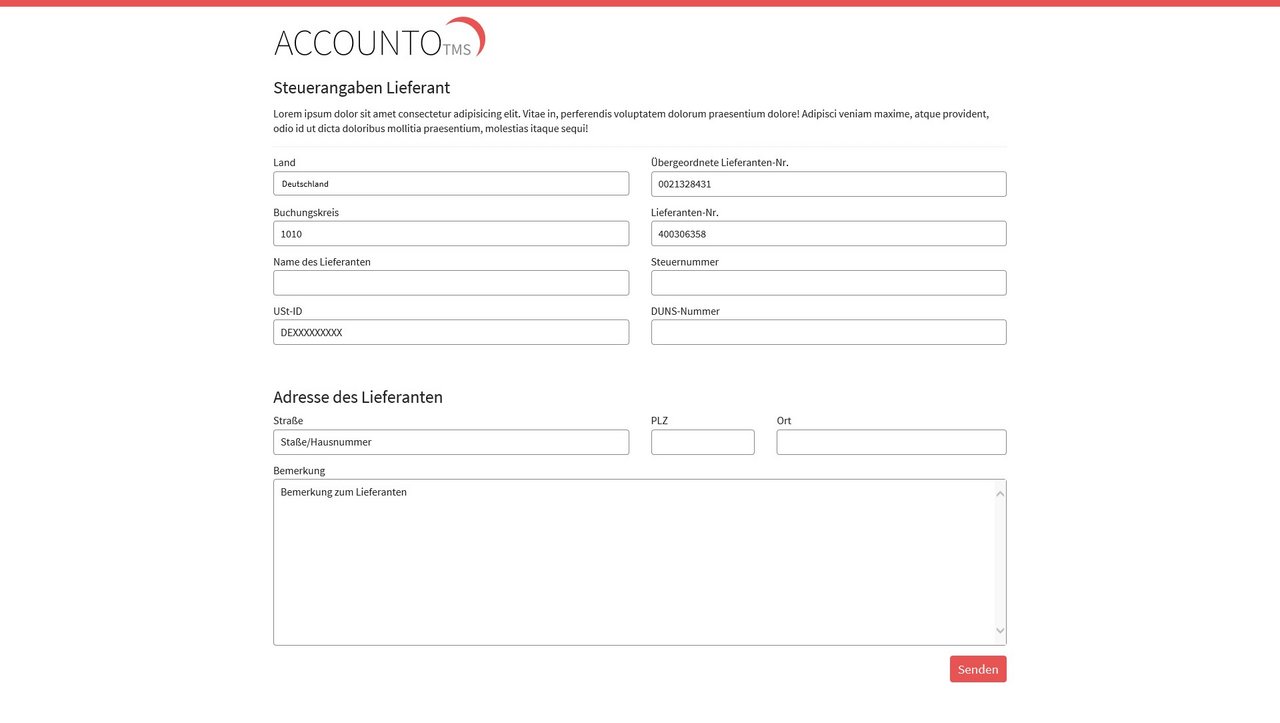
Task: Click into the Buchungskreis field
Action: coord(451,233)
